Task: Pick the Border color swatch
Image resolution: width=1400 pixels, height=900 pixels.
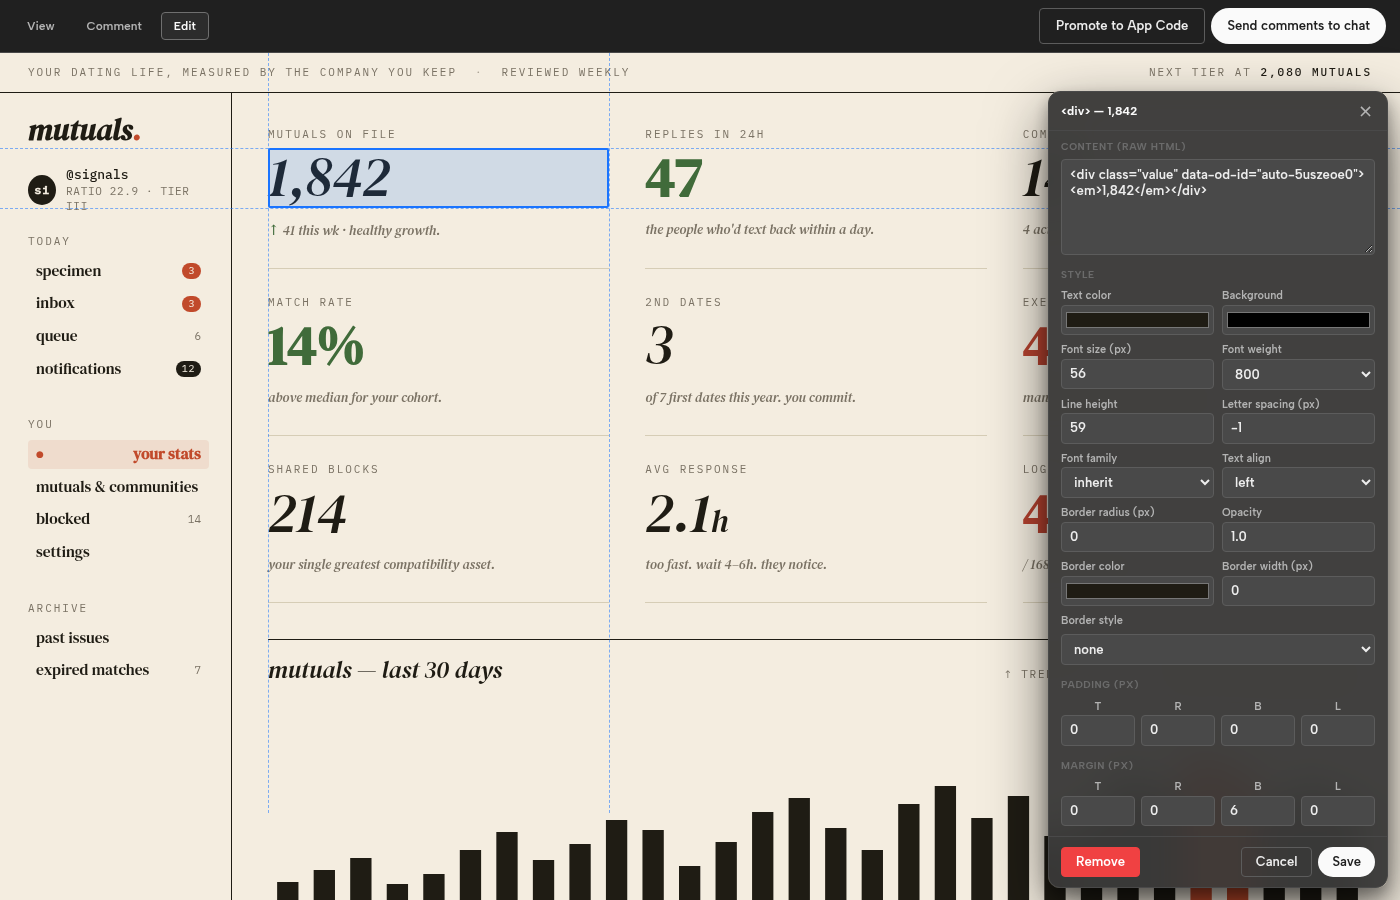Action: point(1137,591)
